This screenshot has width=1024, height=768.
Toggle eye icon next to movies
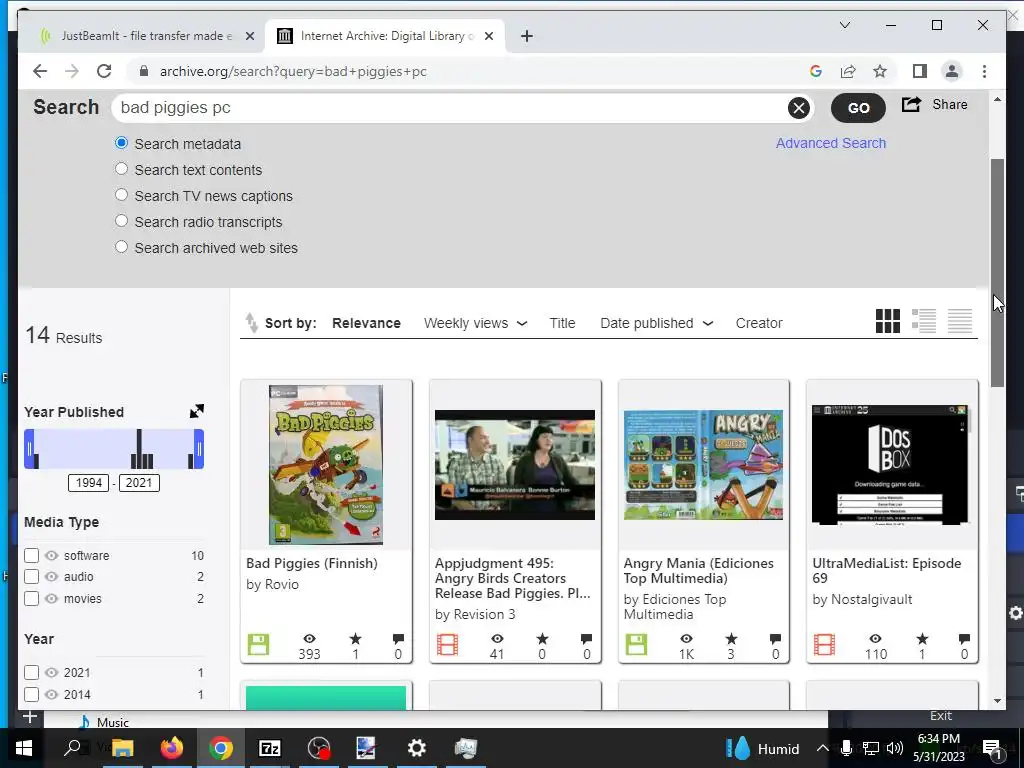tap(52, 599)
